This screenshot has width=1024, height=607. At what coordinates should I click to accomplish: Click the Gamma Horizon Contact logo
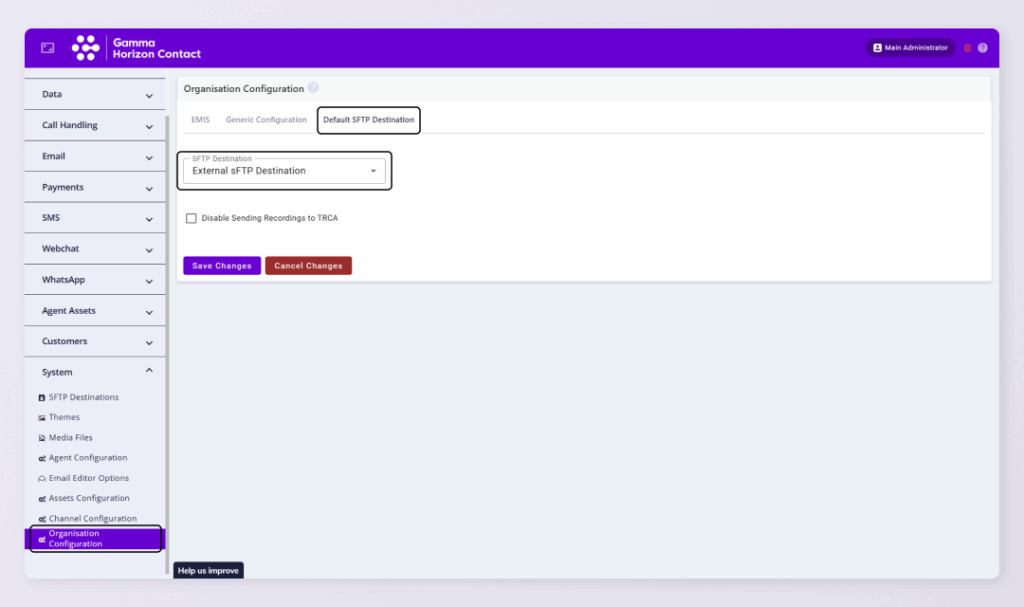[136, 48]
